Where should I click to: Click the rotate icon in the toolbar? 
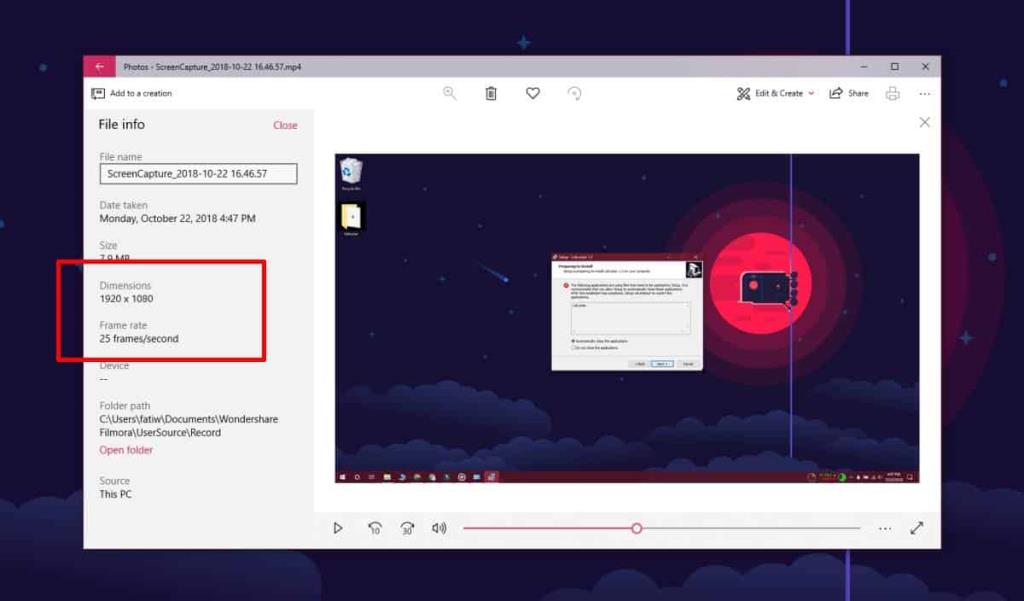tap(575, 92)
